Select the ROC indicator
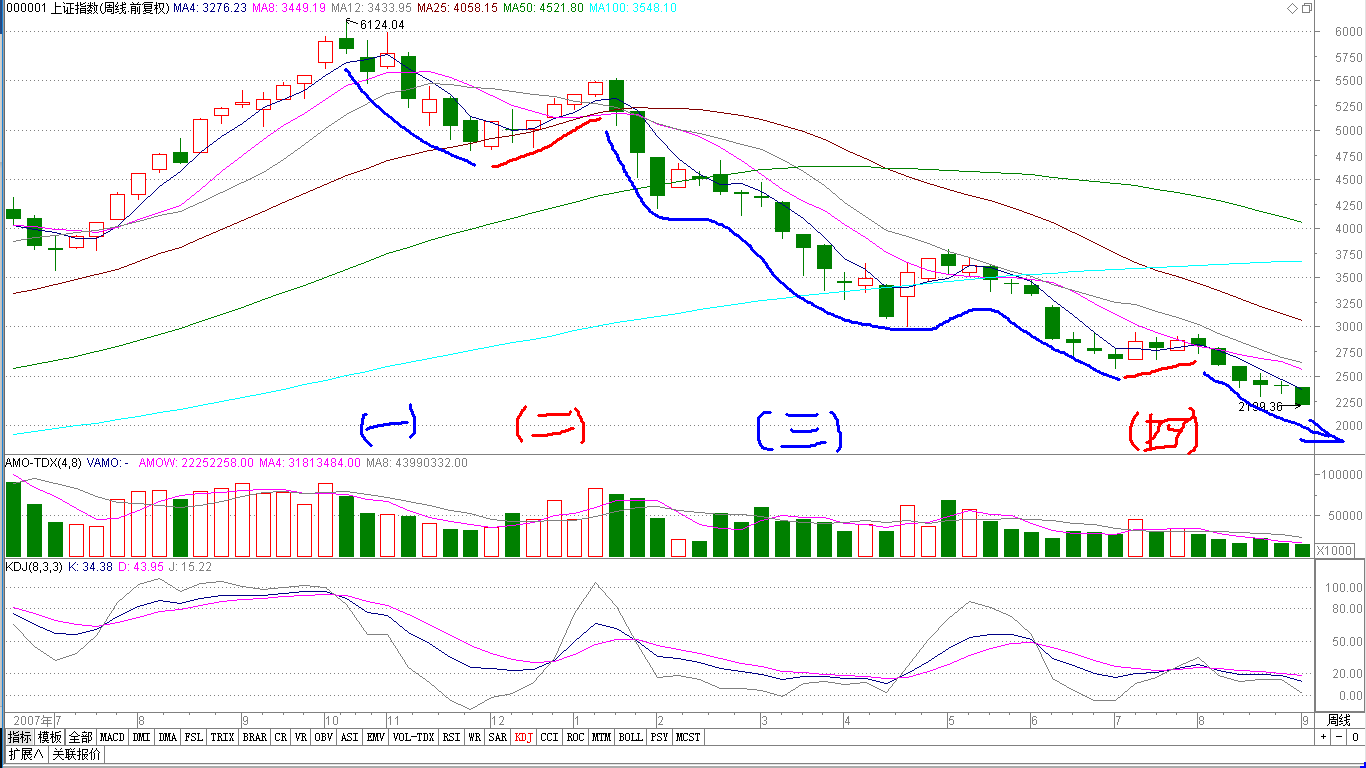This screenshot has width=1366, height=768. [575, 737]
